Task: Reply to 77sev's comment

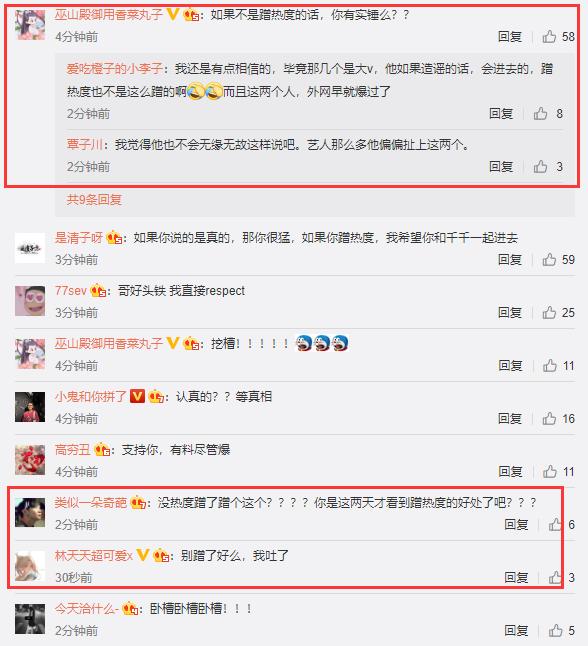Action: click(510, 313)
